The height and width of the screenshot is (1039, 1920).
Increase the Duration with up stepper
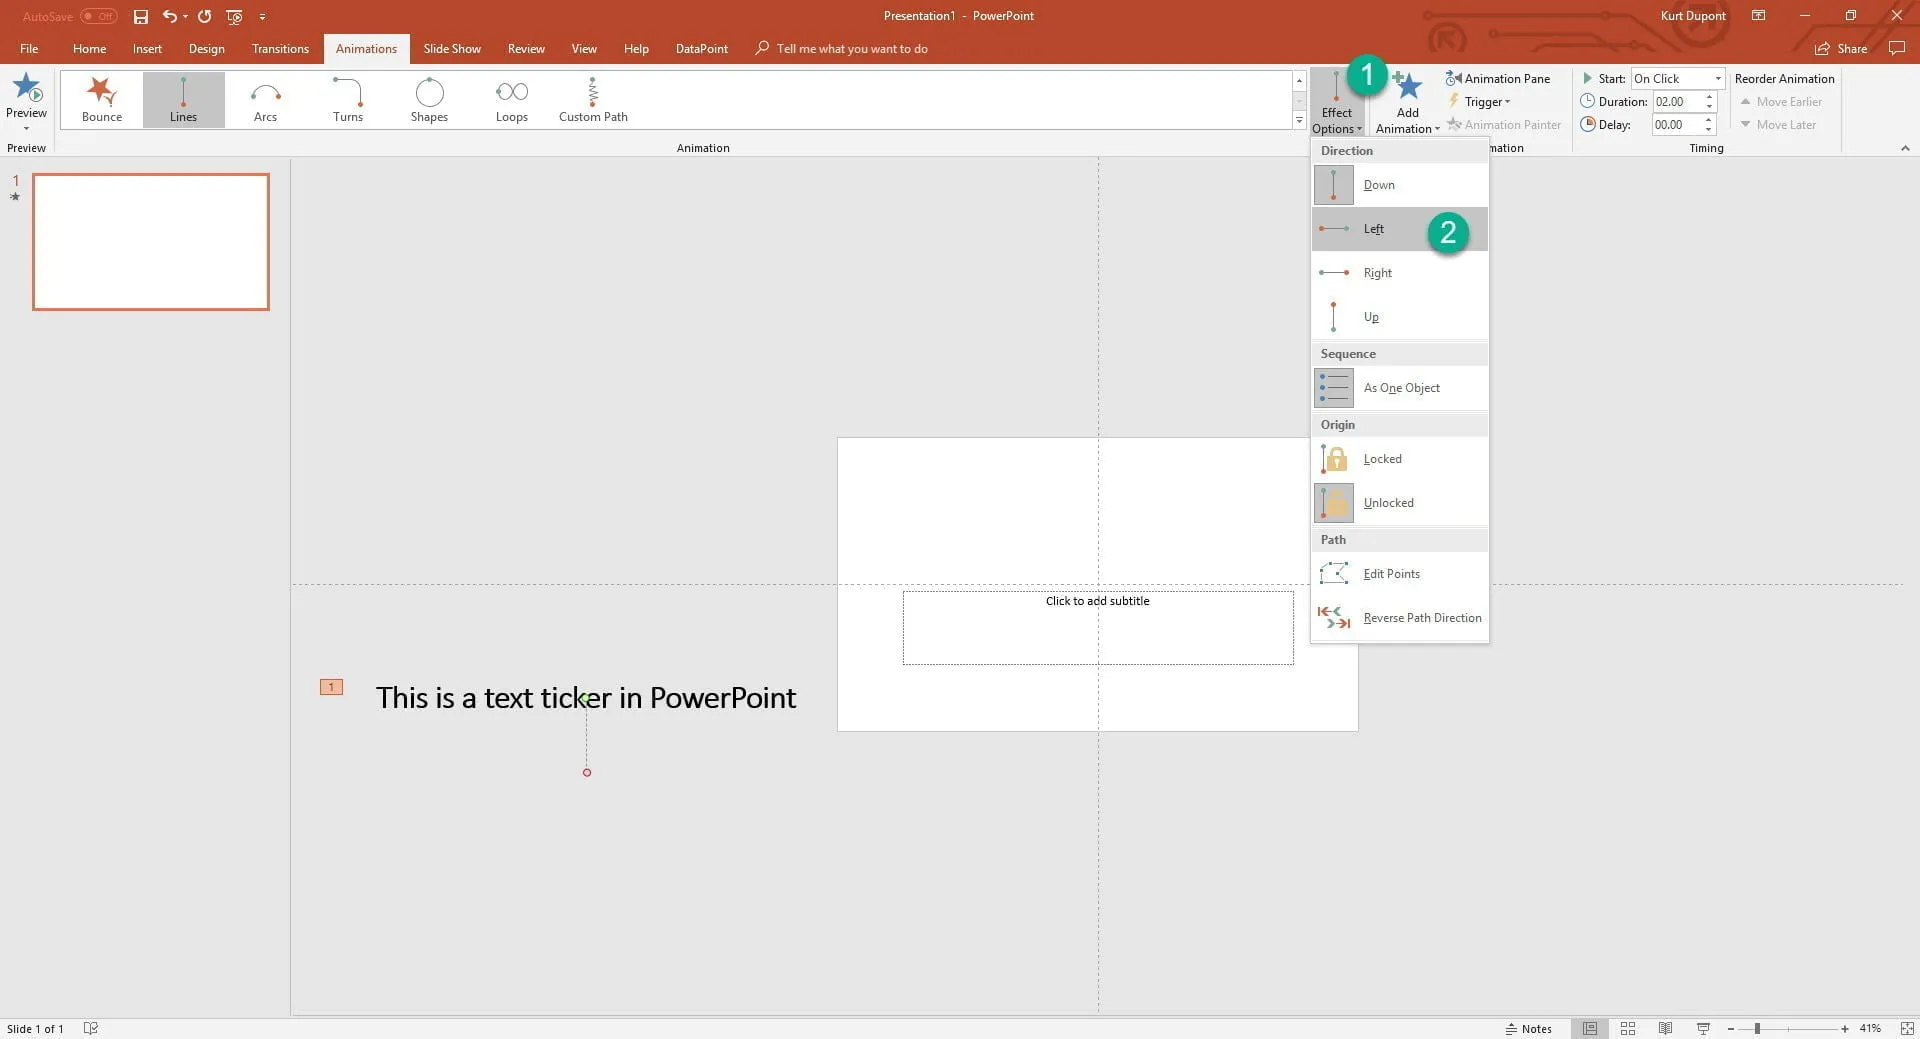tap(1709, 96)
